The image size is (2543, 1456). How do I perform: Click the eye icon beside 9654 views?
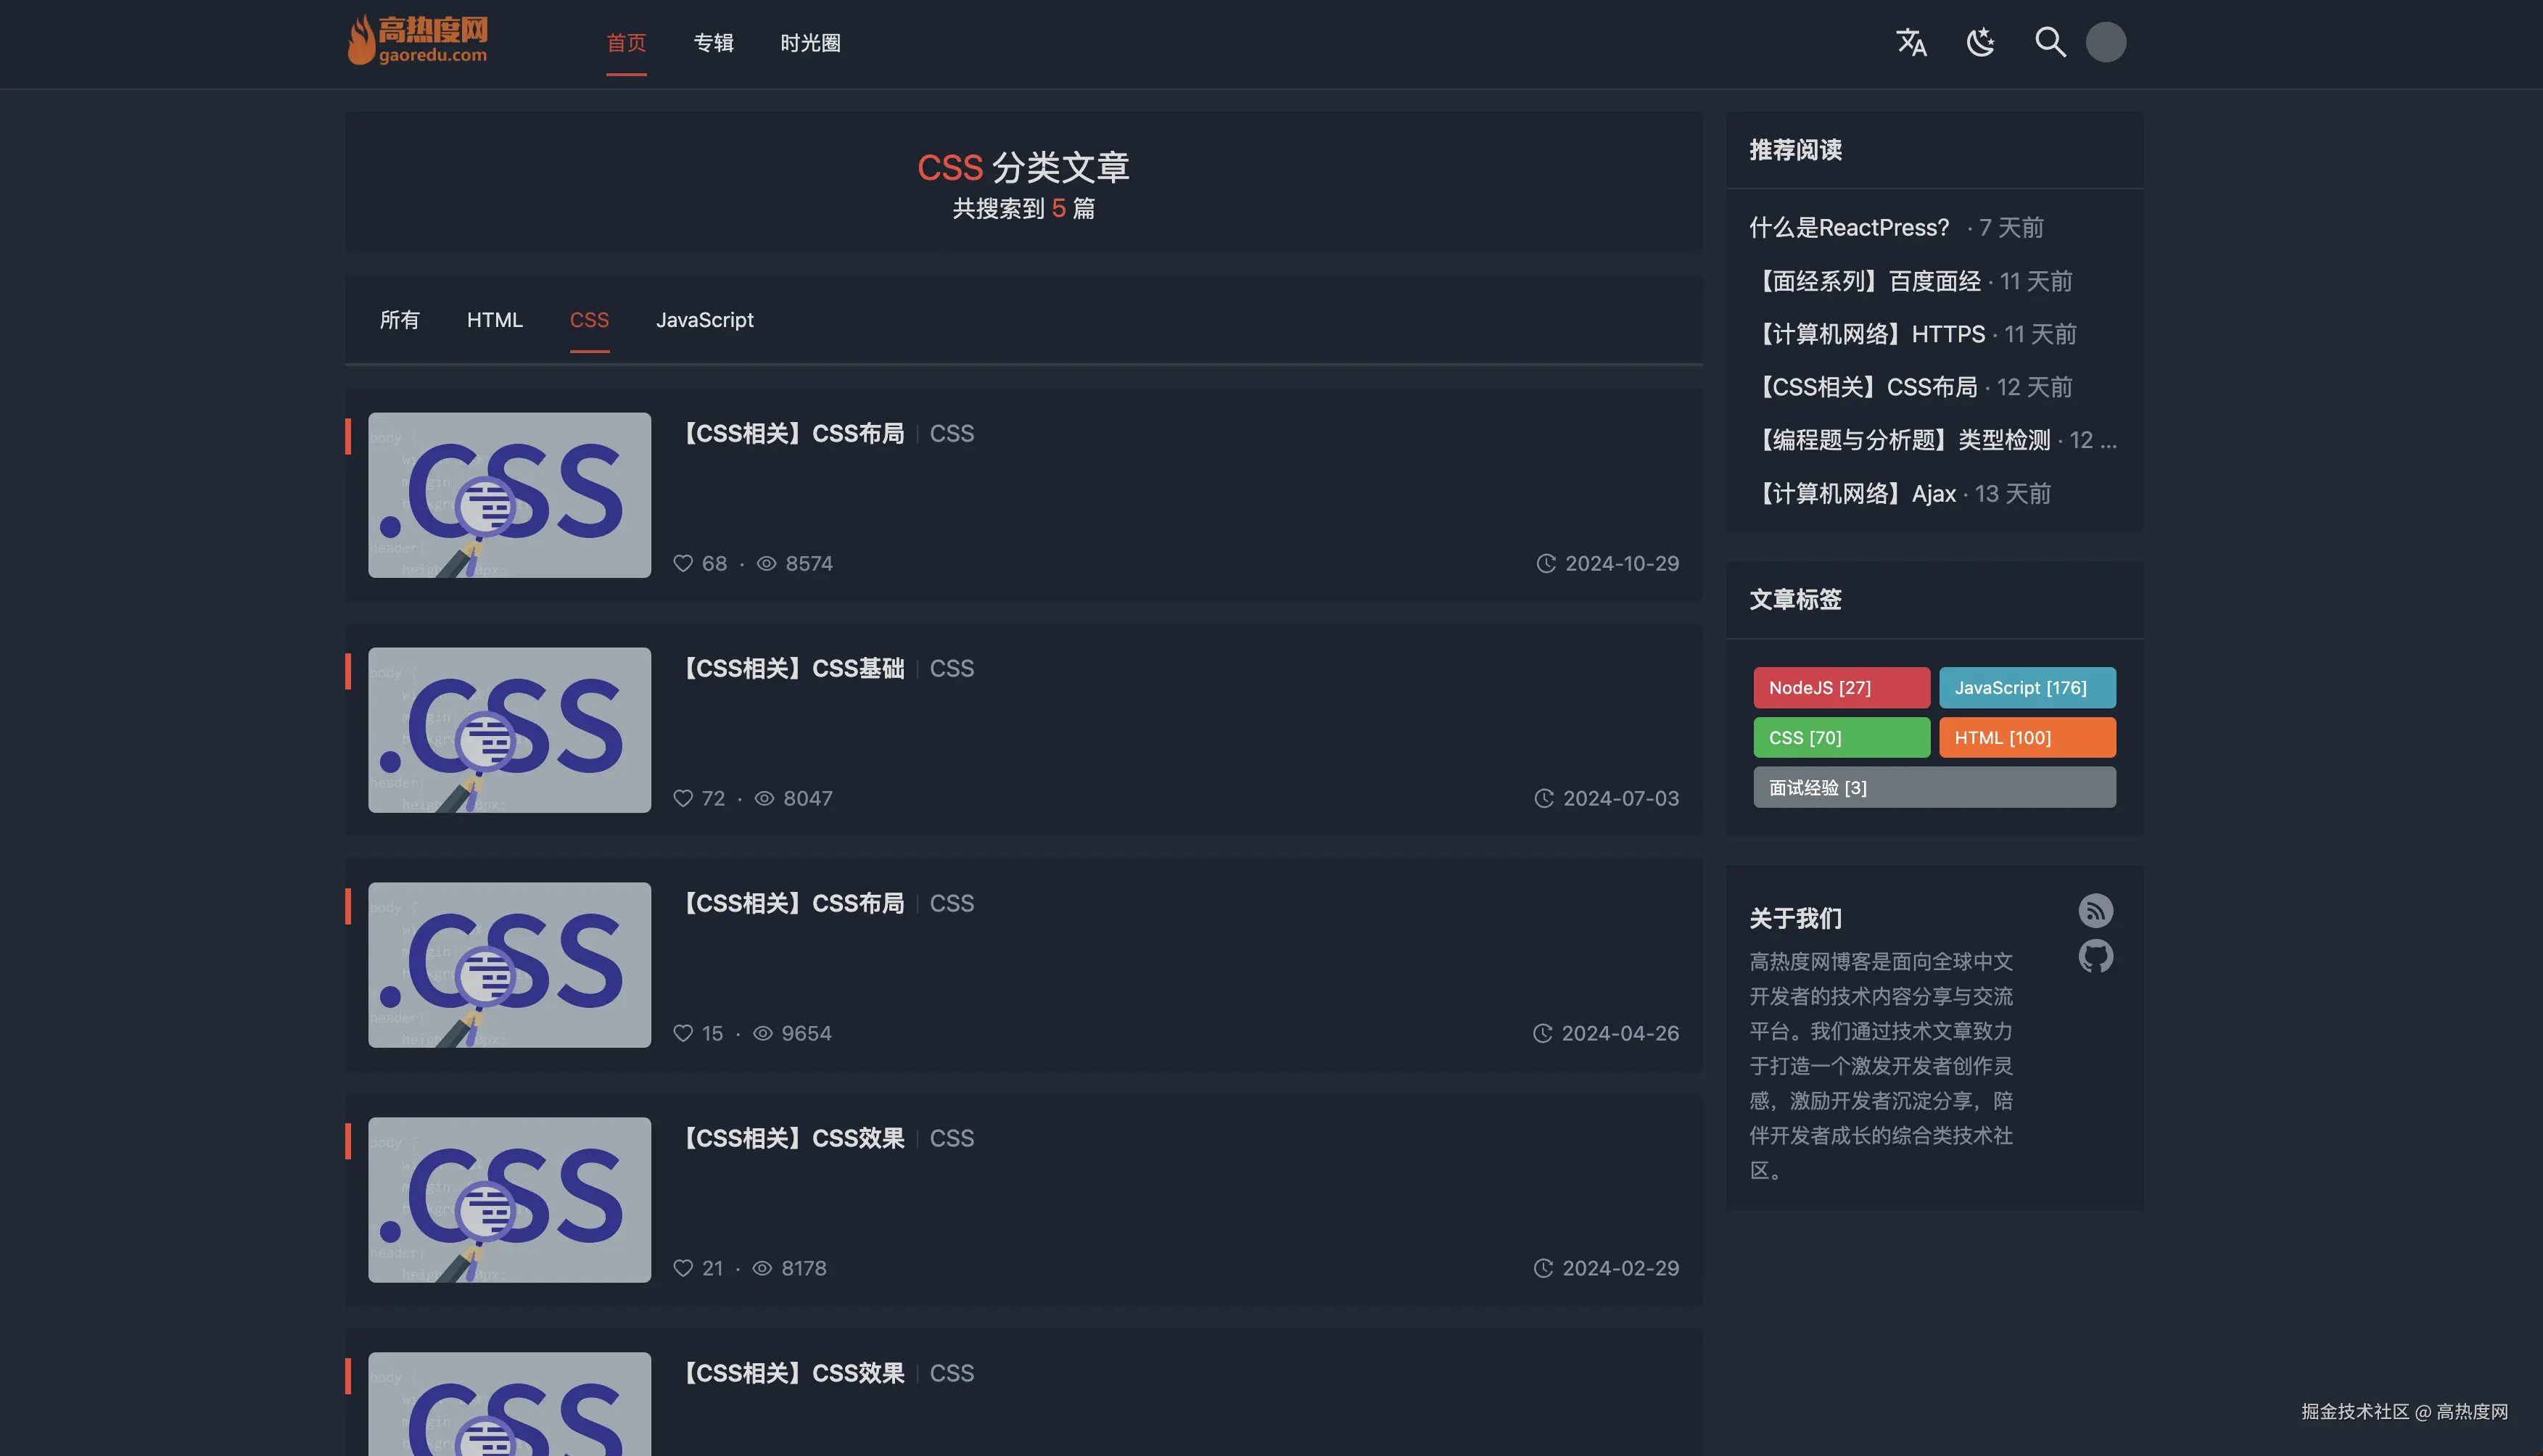pyautogui.click(x=763, y=1034)
